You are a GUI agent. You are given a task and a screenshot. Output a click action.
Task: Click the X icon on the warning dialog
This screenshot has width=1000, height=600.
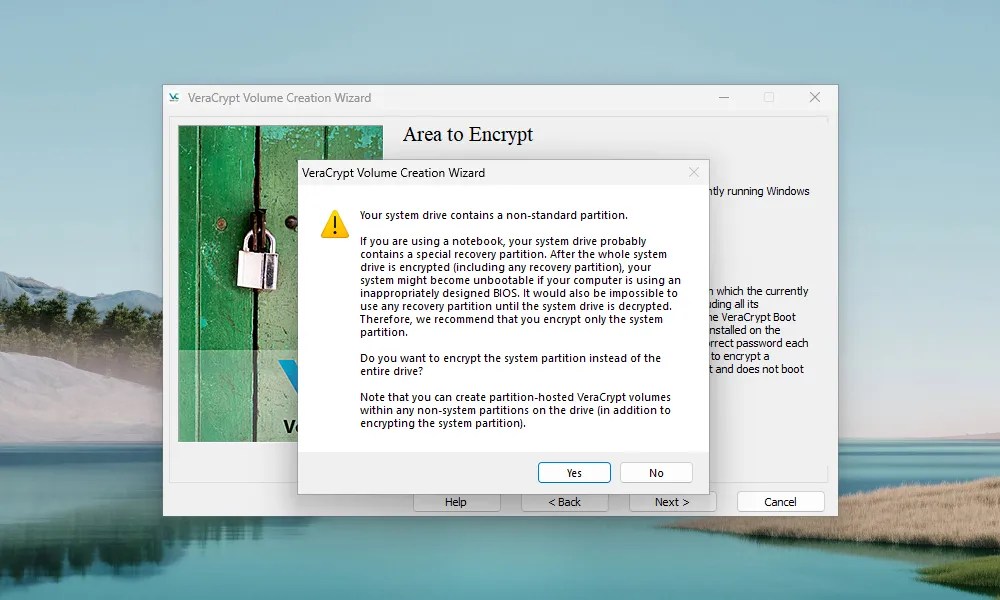694,172
